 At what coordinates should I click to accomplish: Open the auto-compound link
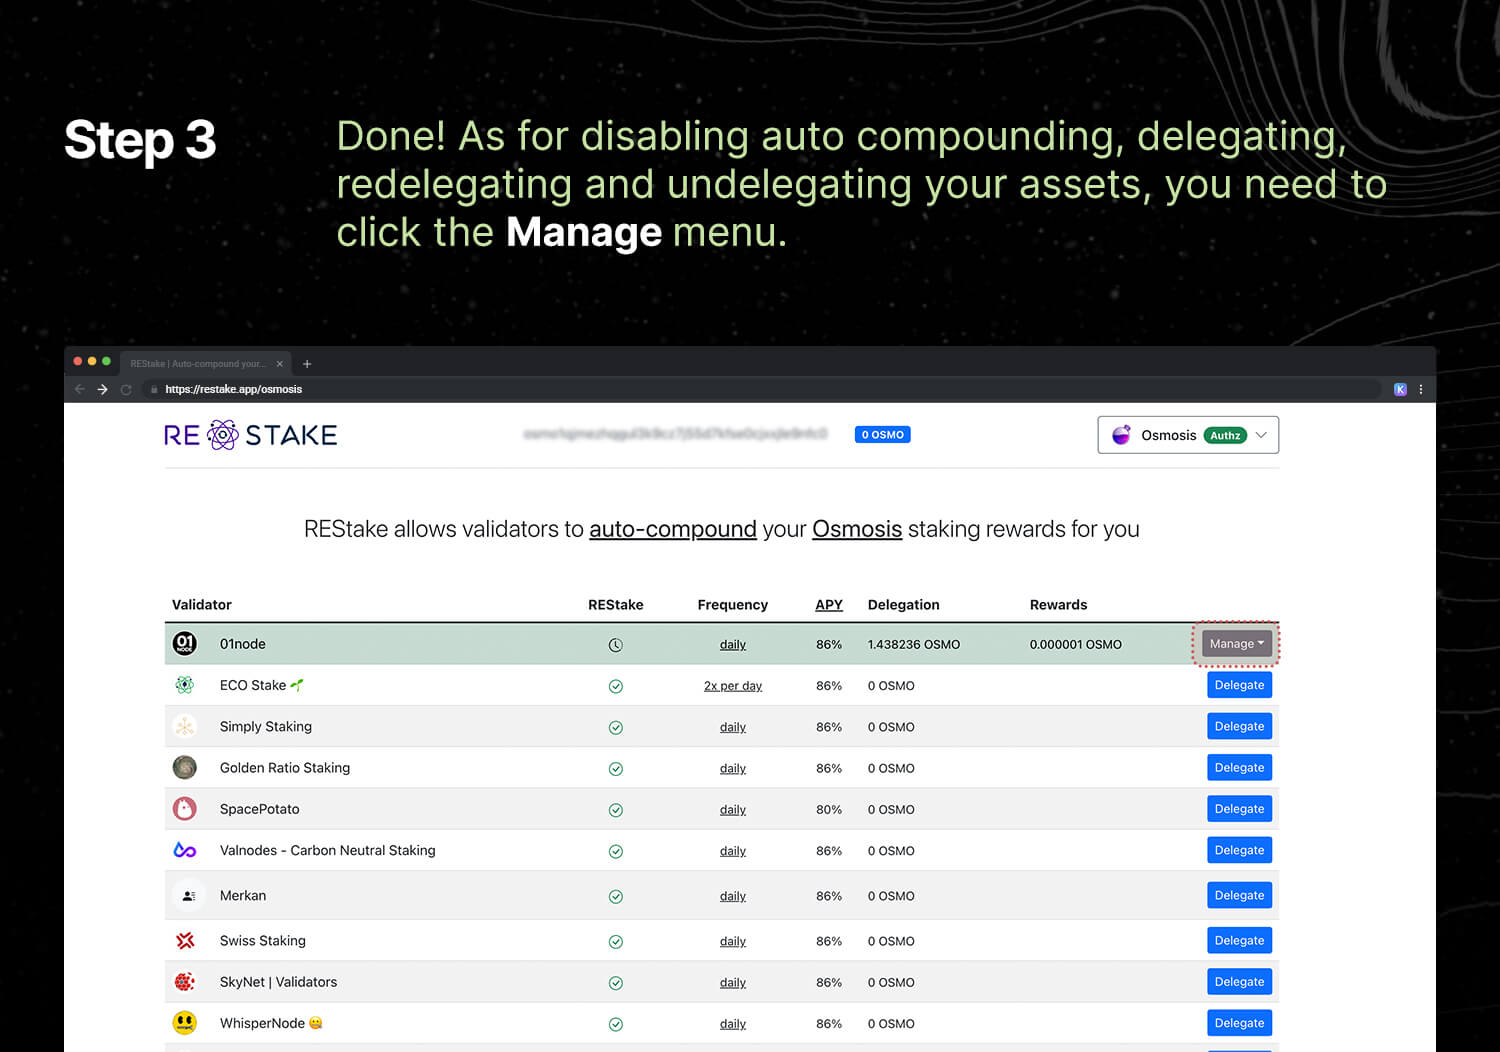673,529
